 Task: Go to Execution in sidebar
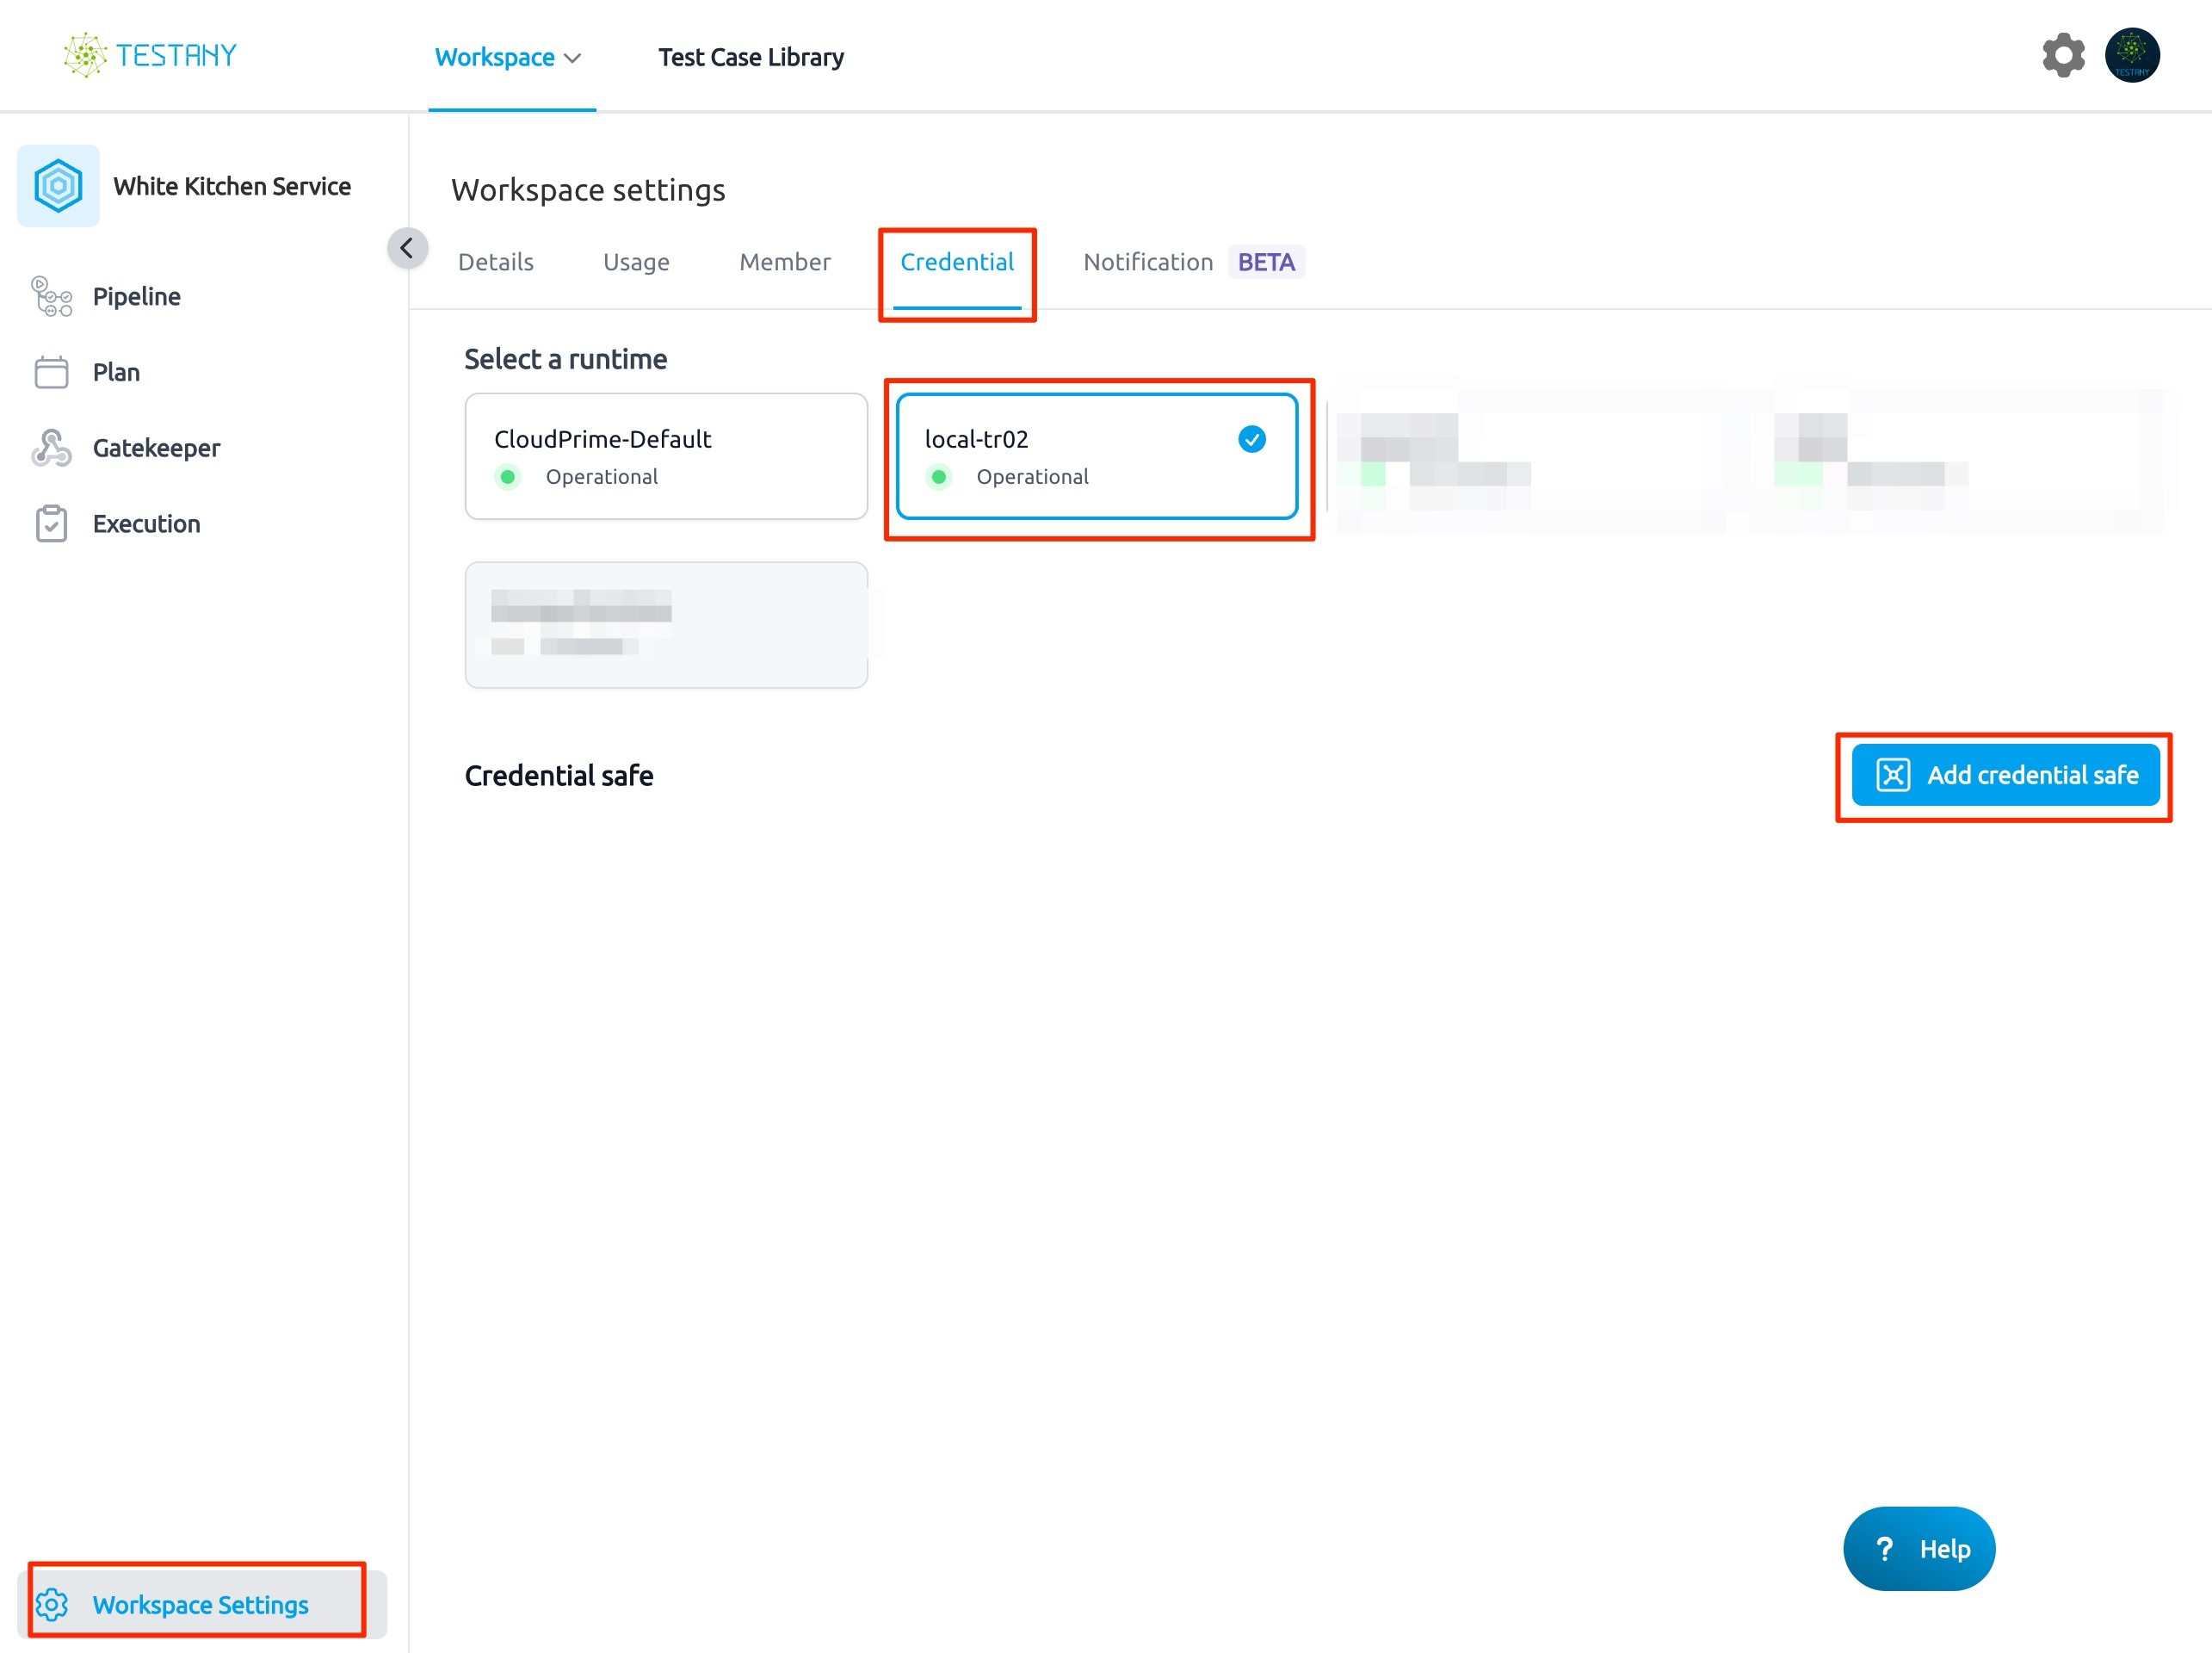[146, 524]
